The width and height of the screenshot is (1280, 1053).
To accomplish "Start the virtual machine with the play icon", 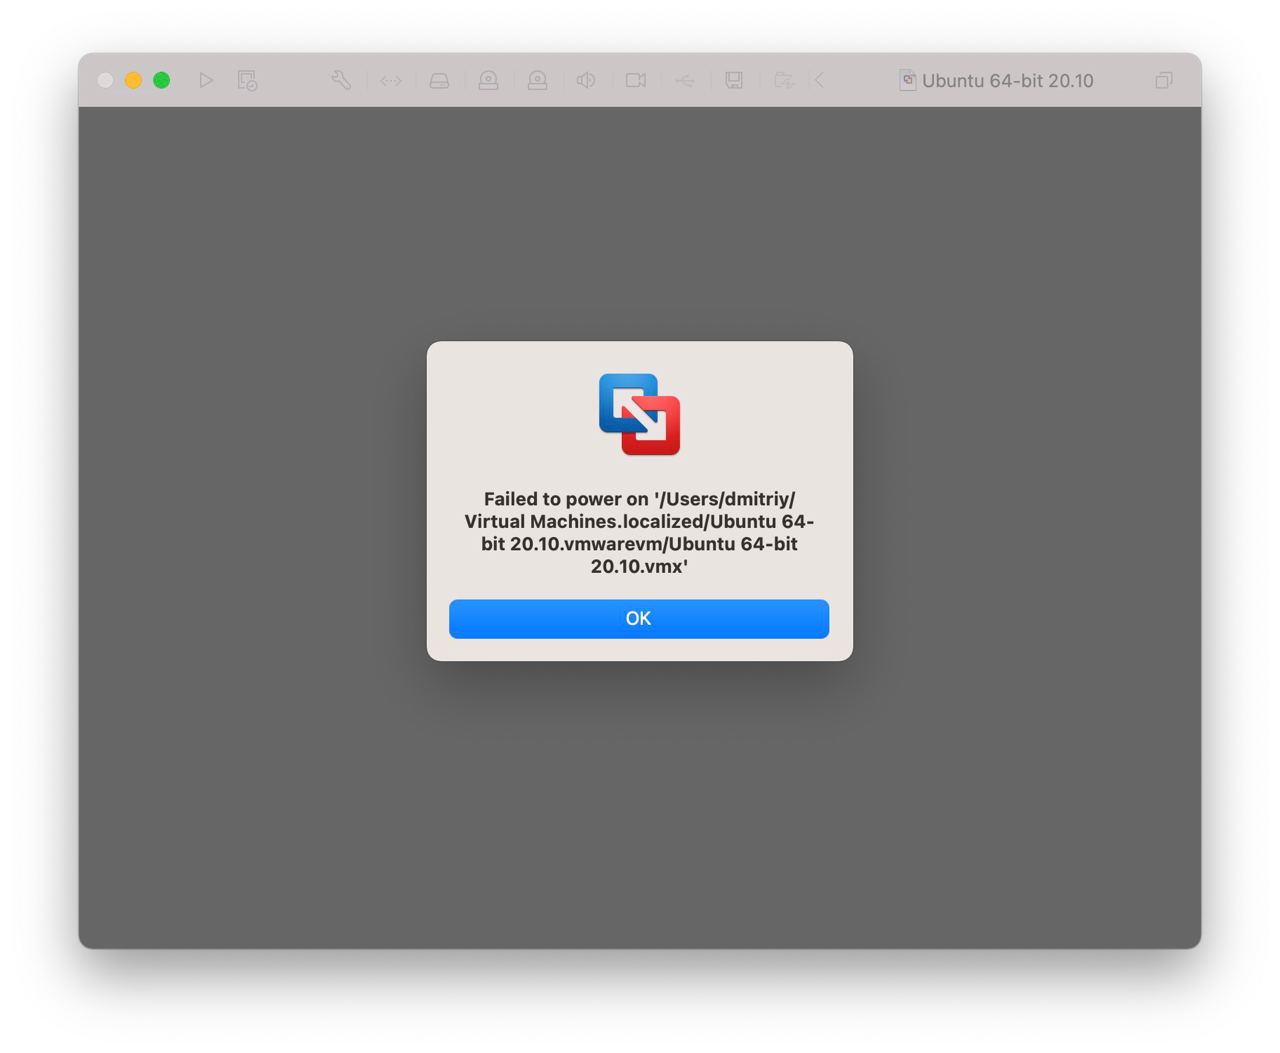I will 206,80.
